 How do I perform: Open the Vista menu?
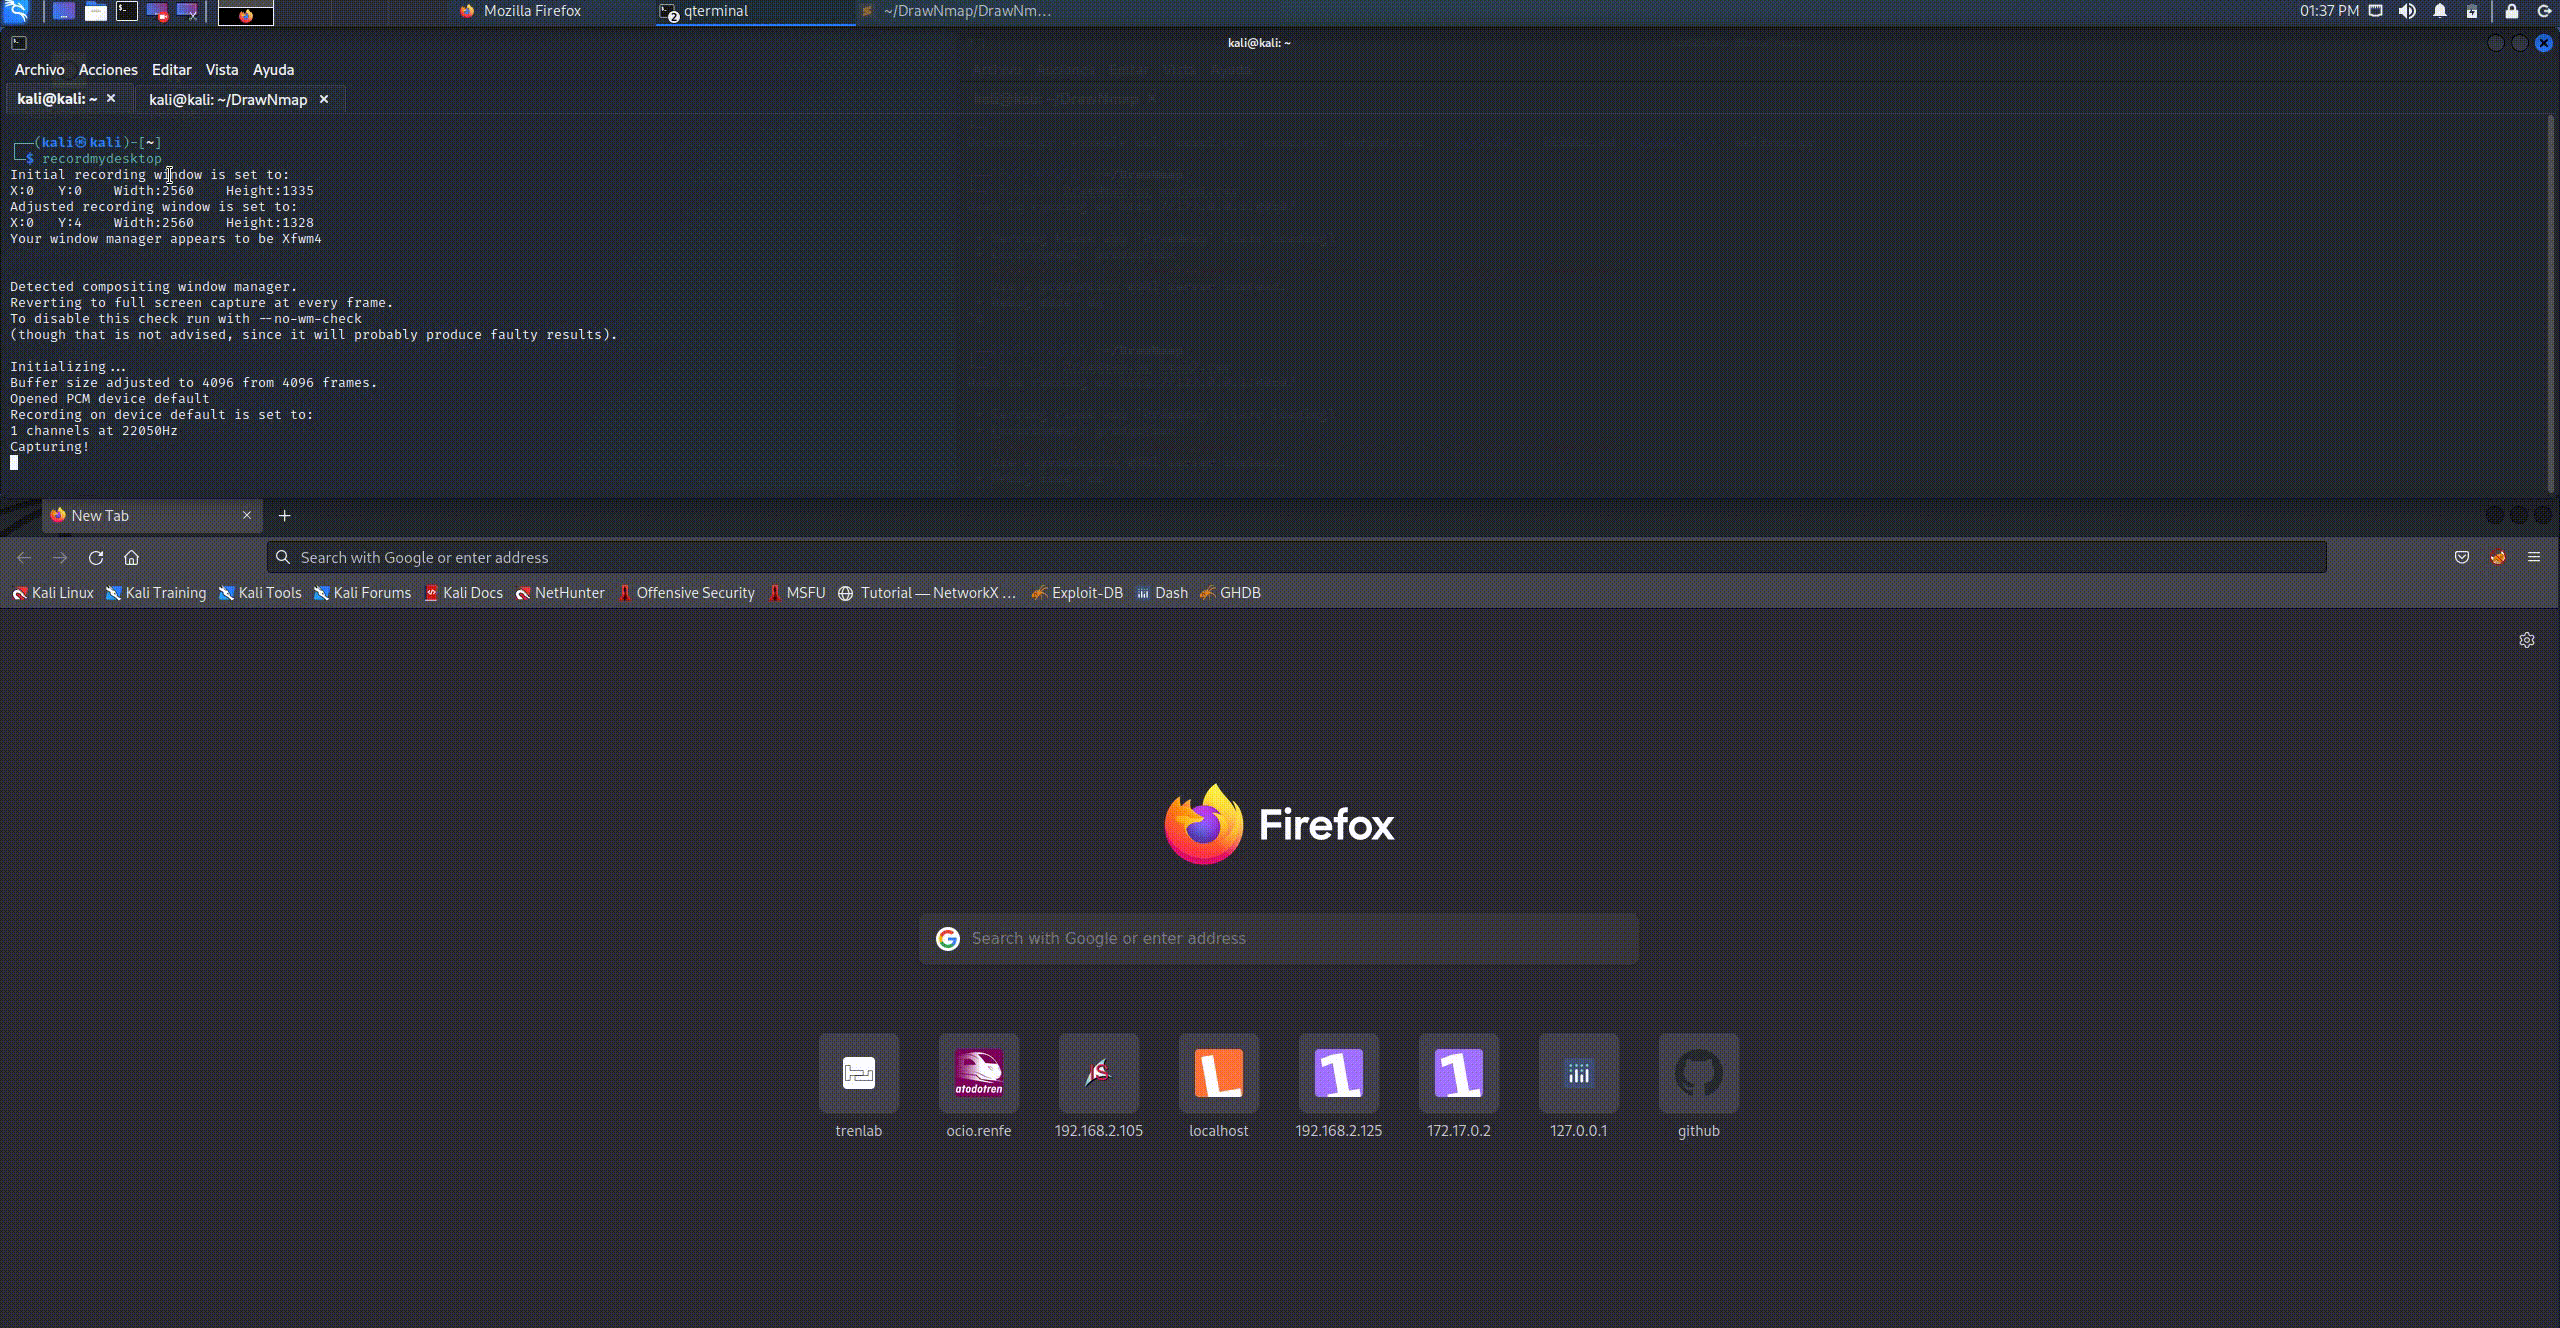(x=221, y=69)
